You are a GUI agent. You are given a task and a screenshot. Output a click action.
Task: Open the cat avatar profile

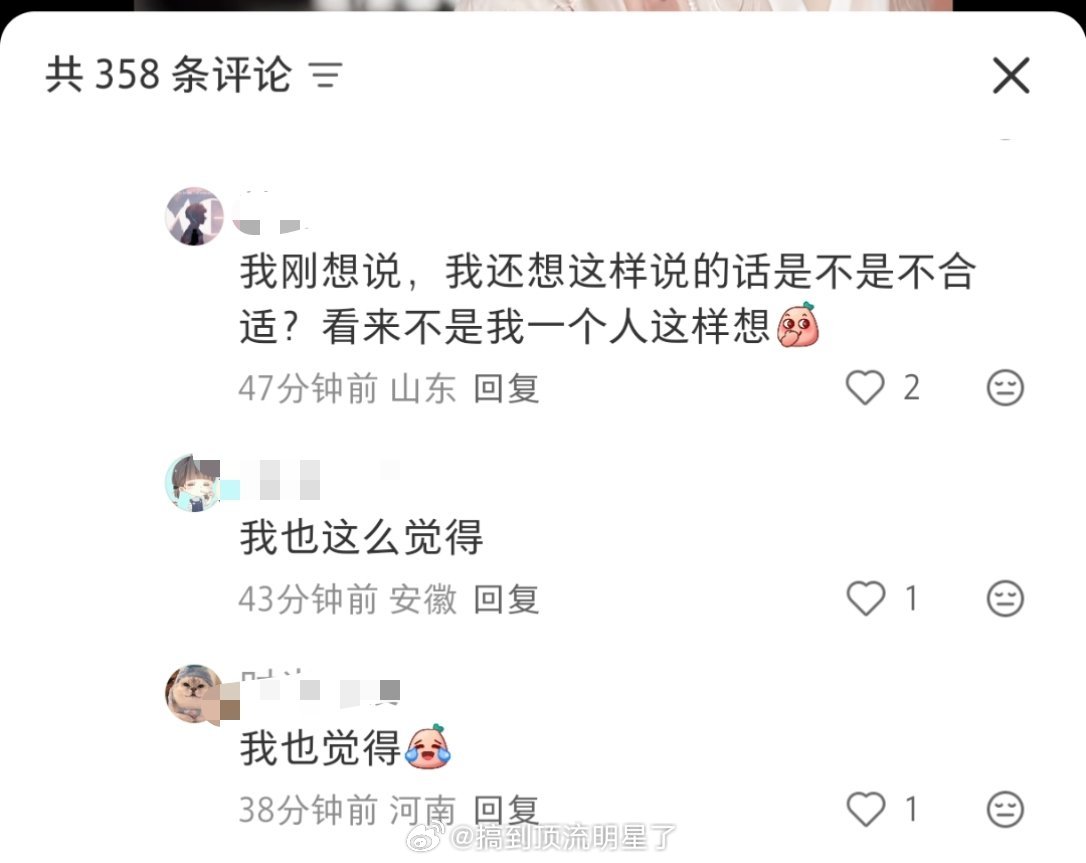[x=194, y=695]
